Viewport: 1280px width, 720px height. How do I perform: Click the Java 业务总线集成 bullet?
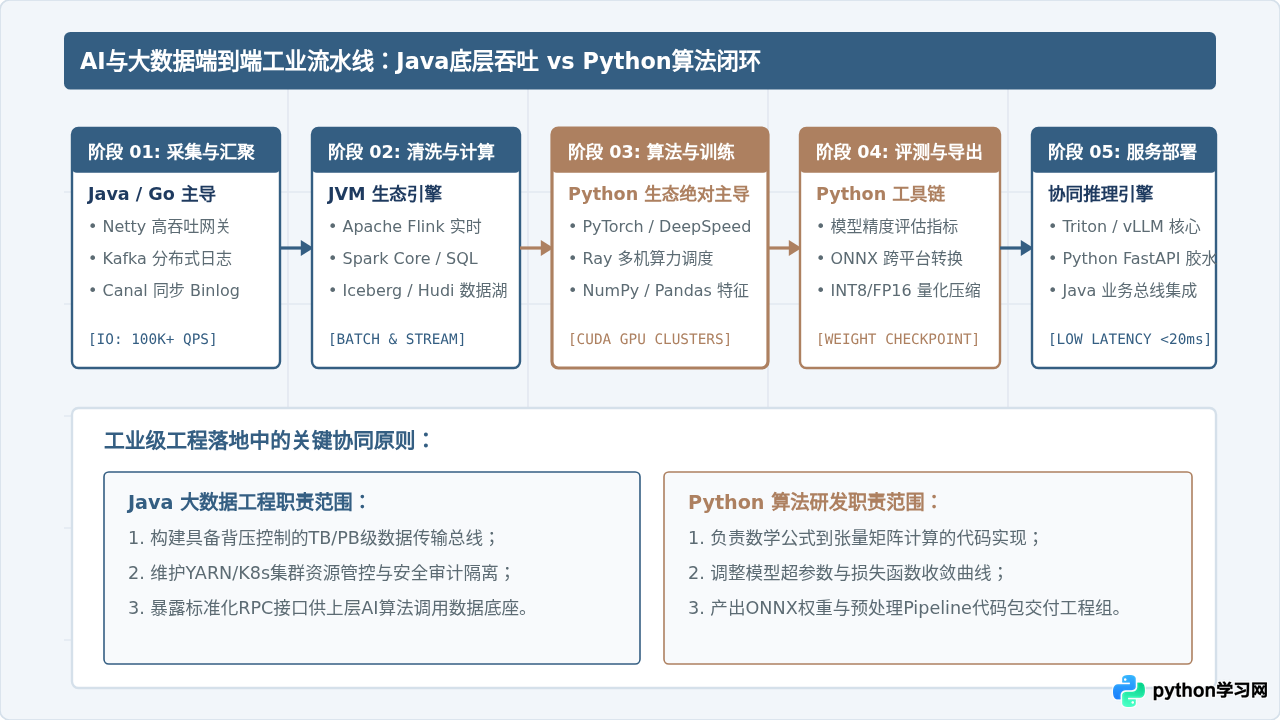point(1122,291)
